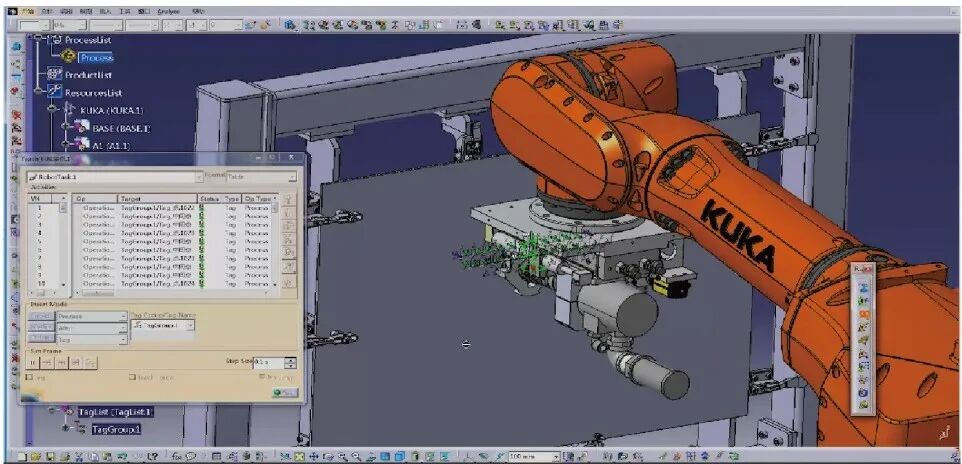Tick the leftmost checkbox at Teach dialog bottom
The image size is (962, 464).
pyautogui.click(x=29, y=377)
